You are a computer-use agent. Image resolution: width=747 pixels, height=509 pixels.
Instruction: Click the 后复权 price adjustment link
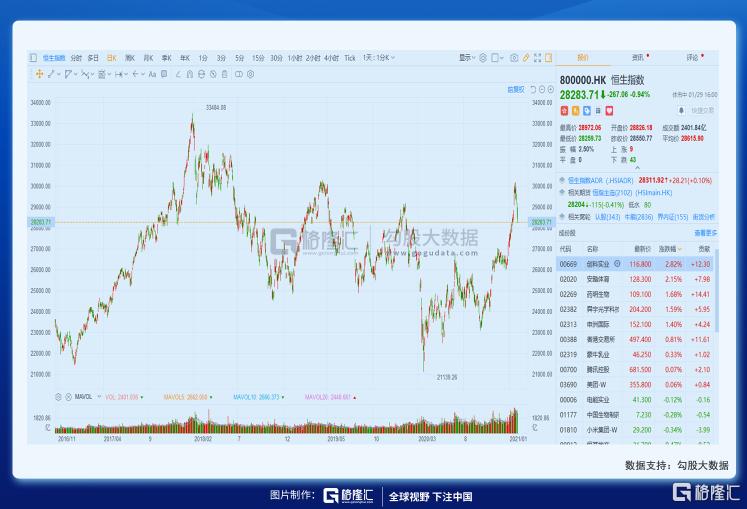coord(515,89)
